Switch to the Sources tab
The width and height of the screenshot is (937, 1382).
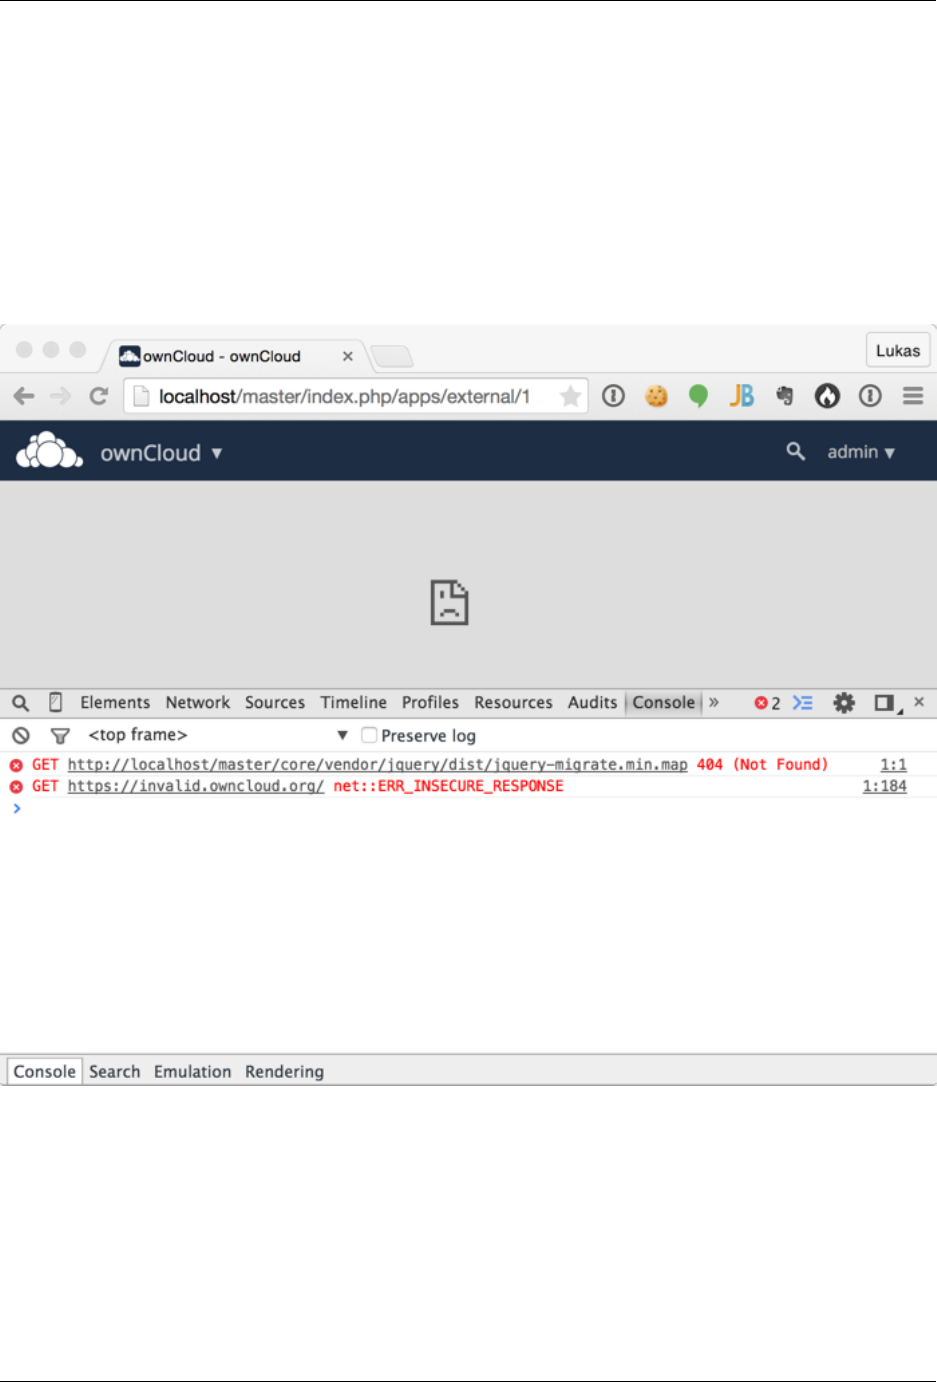click(275, 703)
